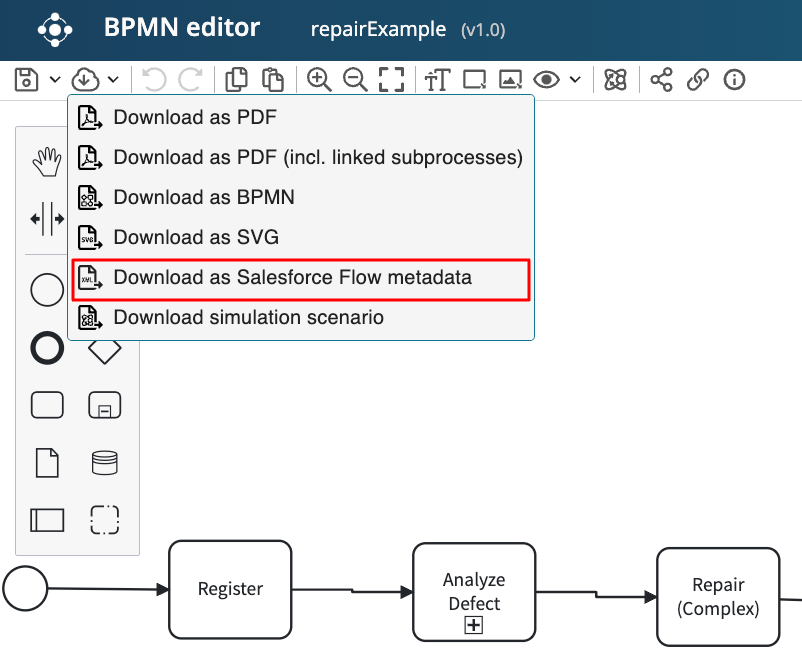
Task: Pick the end event thick circle
Action: tap(47, 348)
